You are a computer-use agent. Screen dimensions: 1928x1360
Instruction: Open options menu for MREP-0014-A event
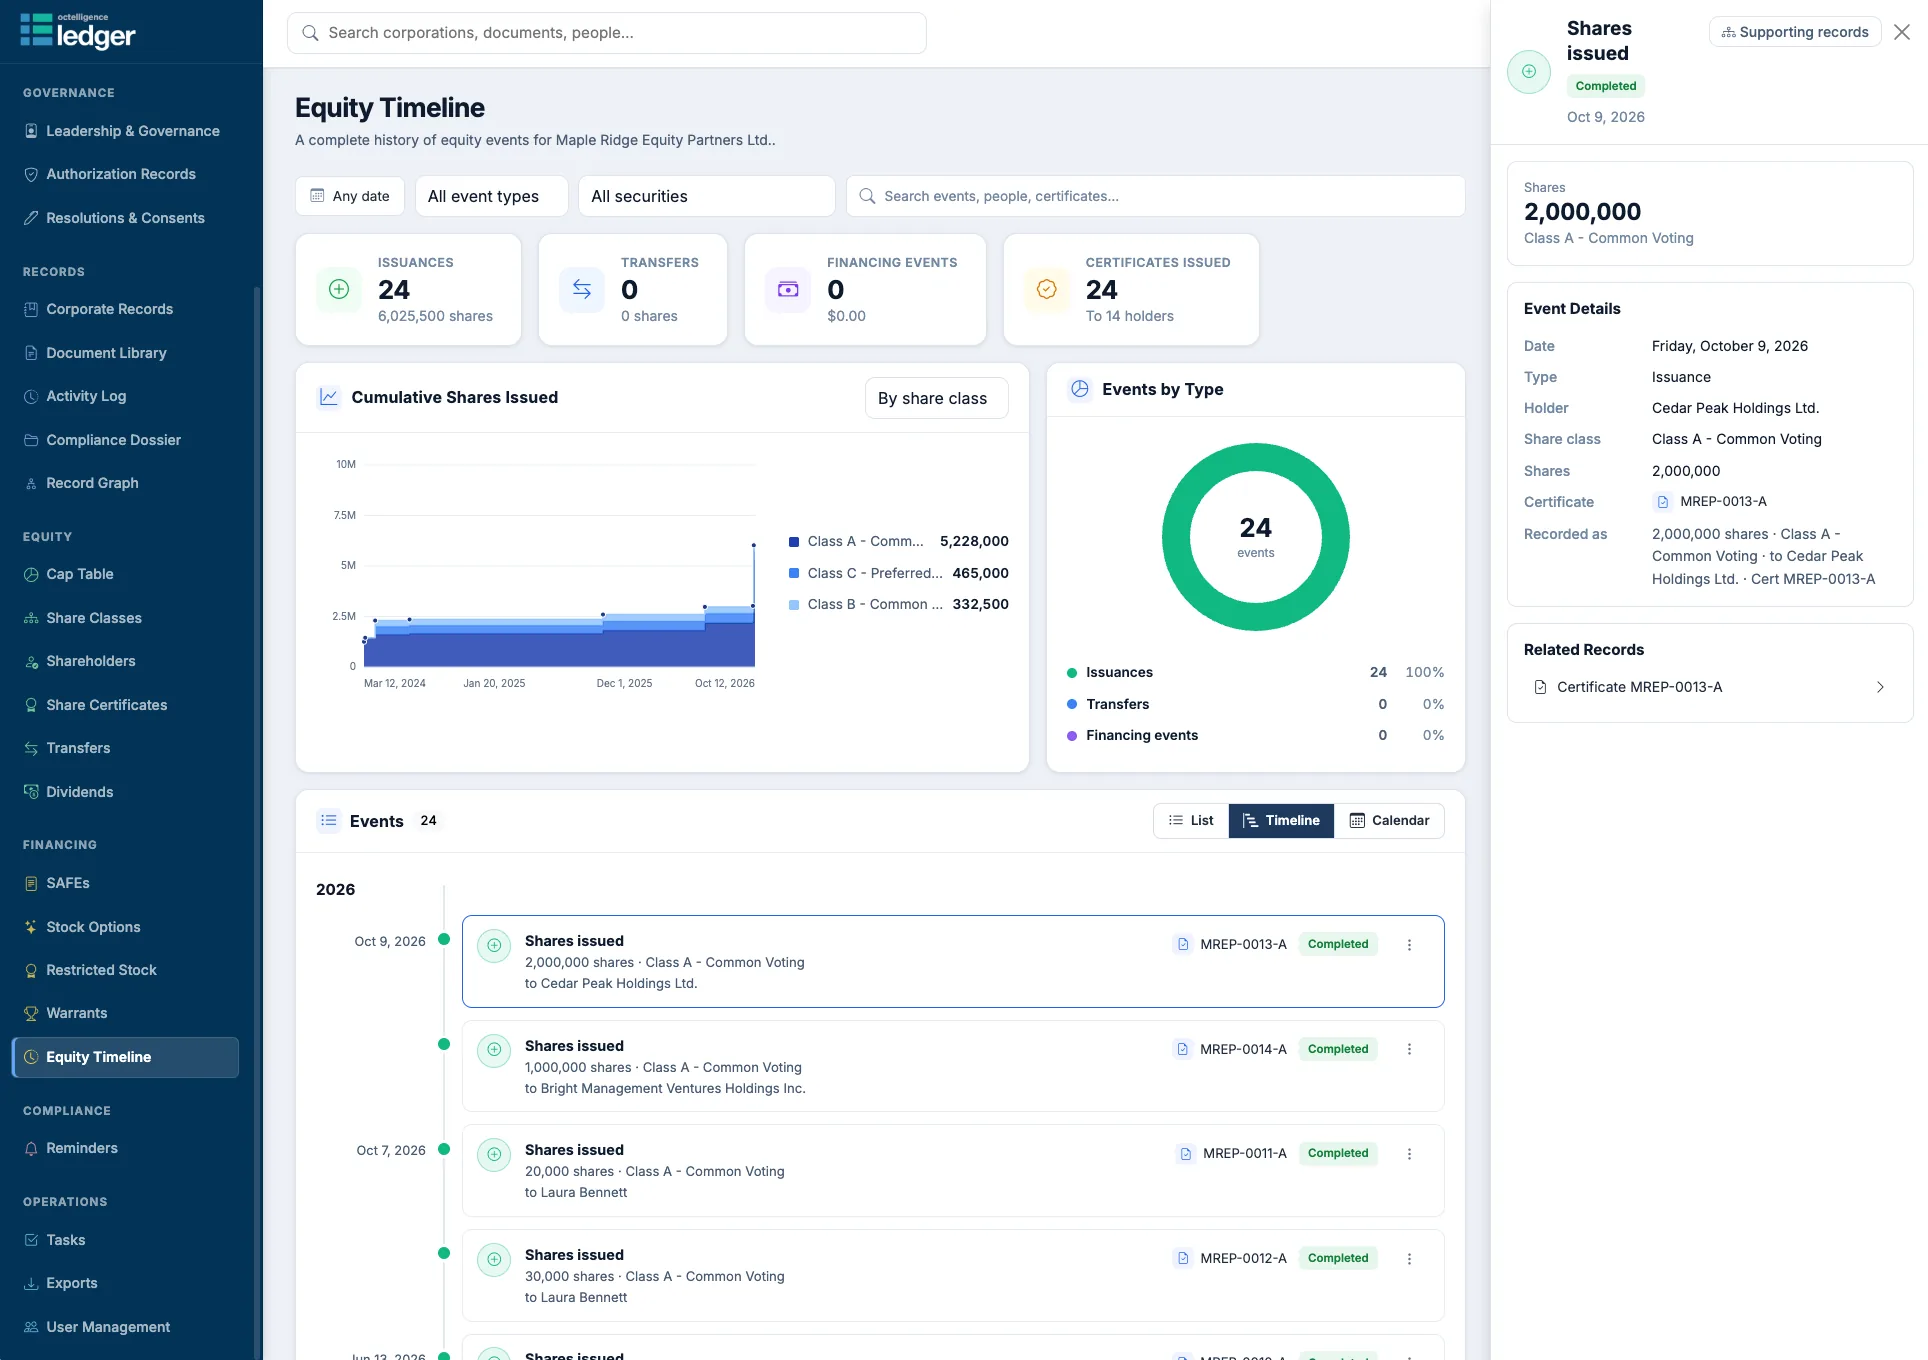1410,1049
